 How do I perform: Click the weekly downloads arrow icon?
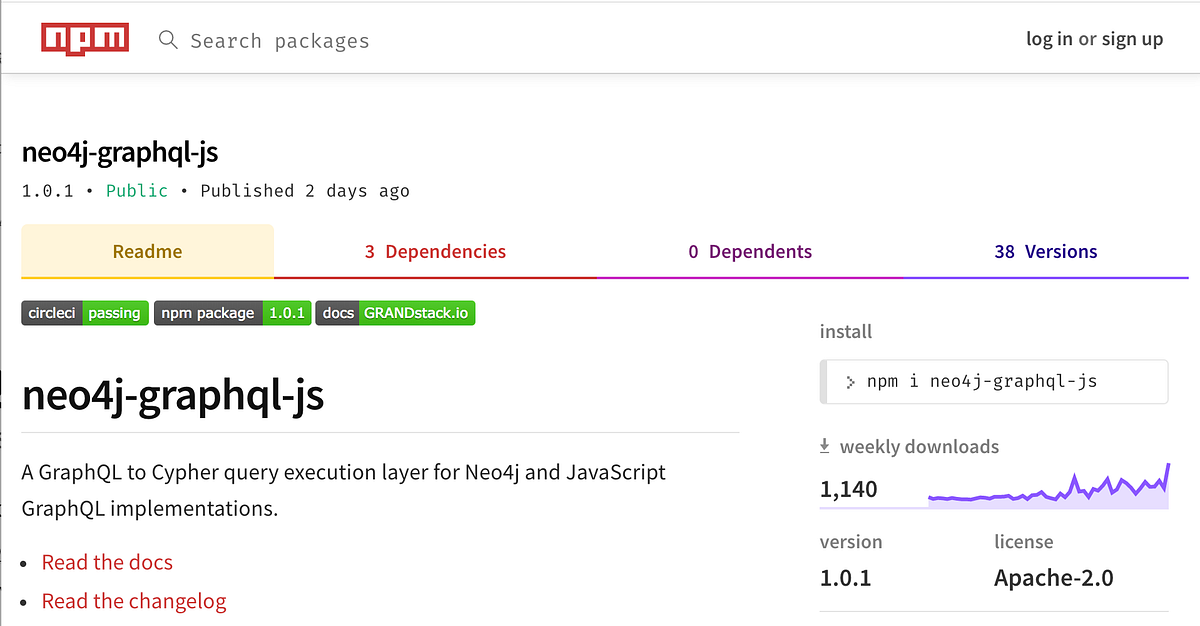(825, 446)
